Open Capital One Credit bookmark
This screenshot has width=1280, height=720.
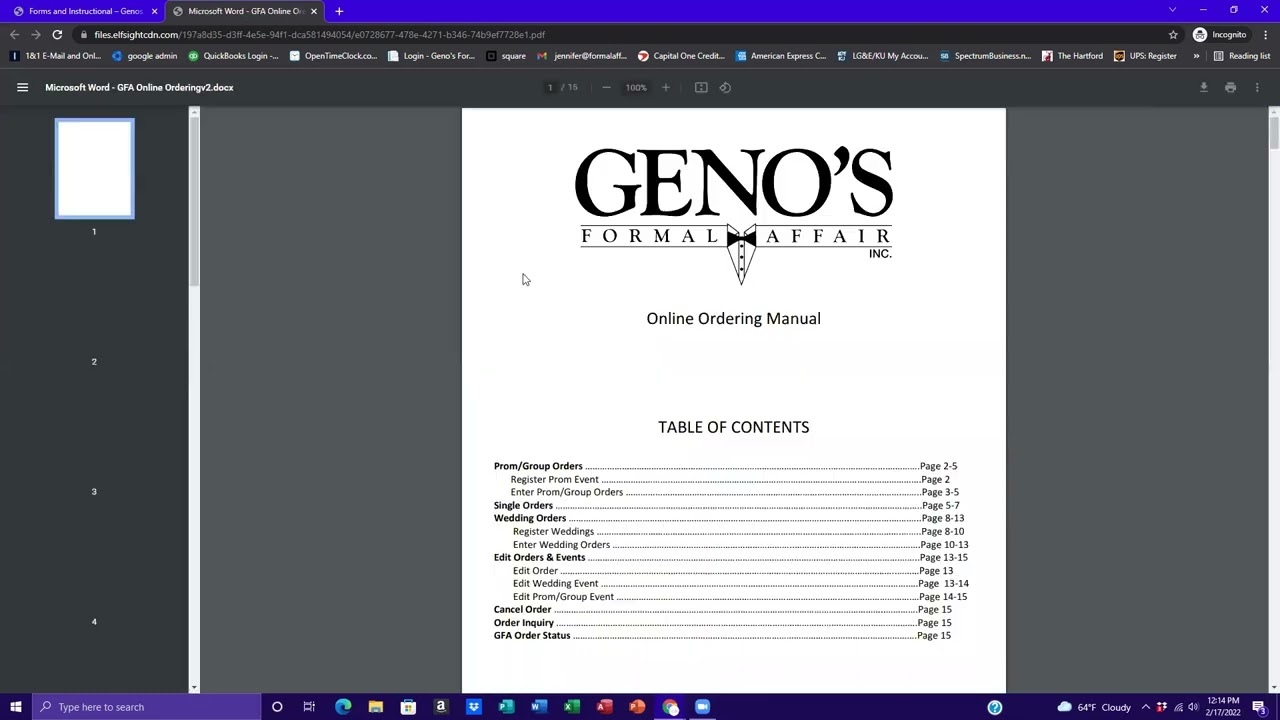[681, 56]
